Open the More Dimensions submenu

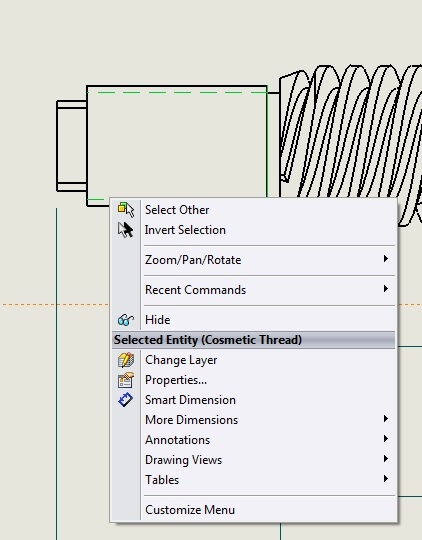[x=253, y=420]
